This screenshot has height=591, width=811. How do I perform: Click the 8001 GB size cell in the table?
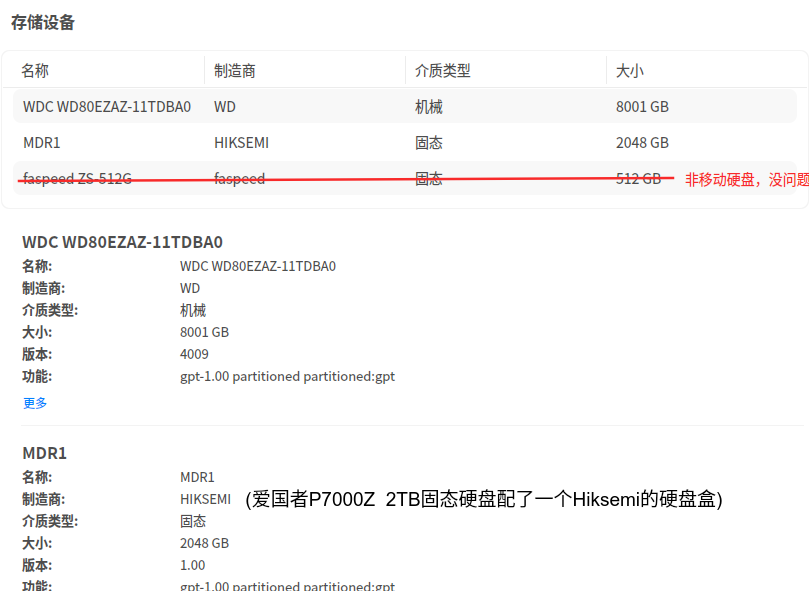[x=642, y=107]
